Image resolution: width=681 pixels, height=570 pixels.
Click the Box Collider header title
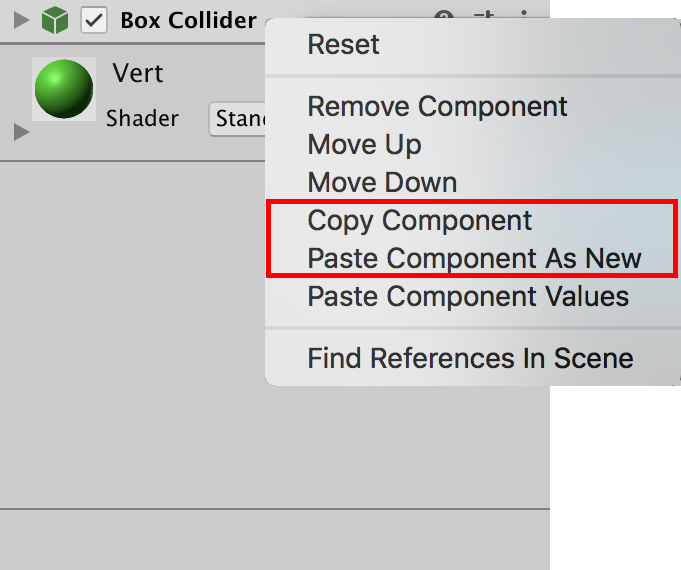pyautogui.click(x=188, y=20)
